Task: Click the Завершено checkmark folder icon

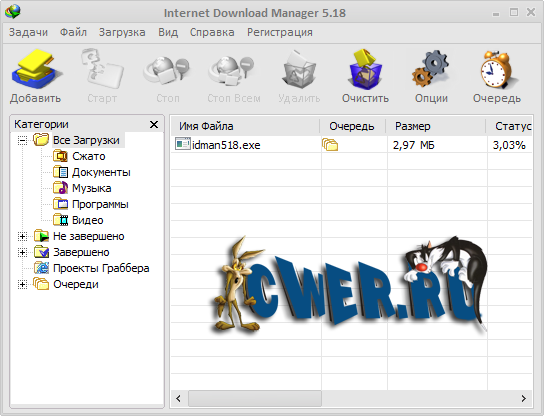Action: click(41, 252)
